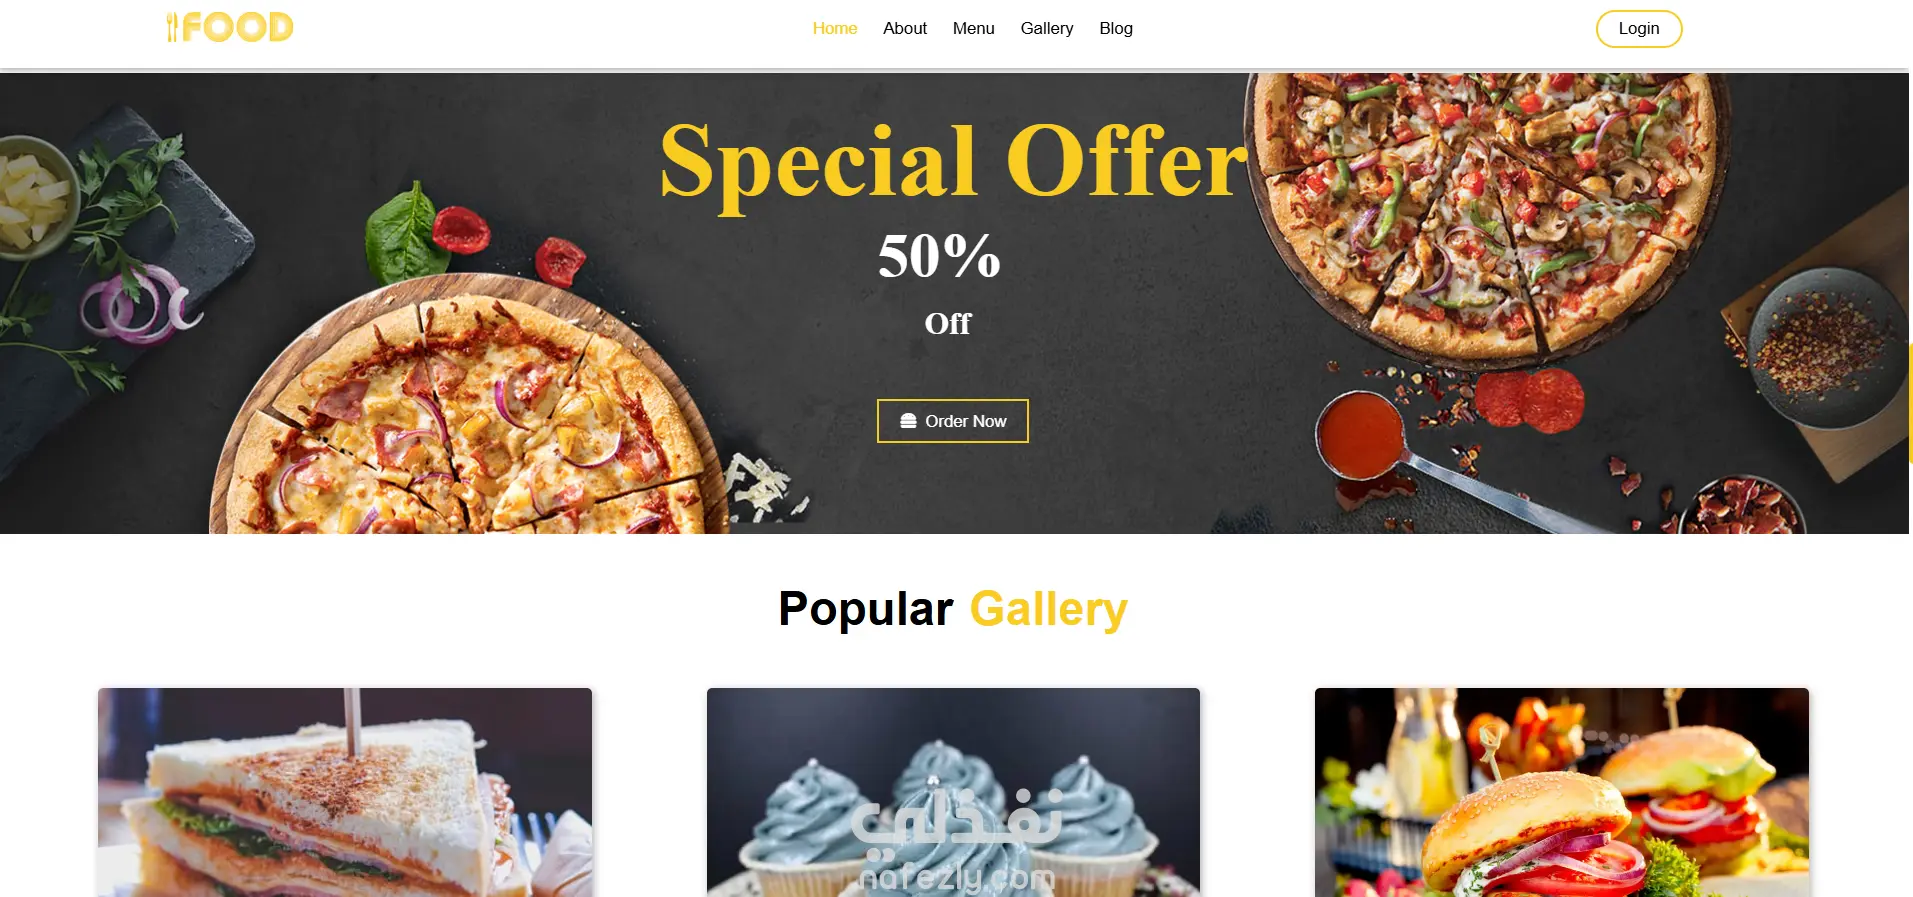
Task: Open the blue cupcakes gallery photo
Action: pos(953,792)
